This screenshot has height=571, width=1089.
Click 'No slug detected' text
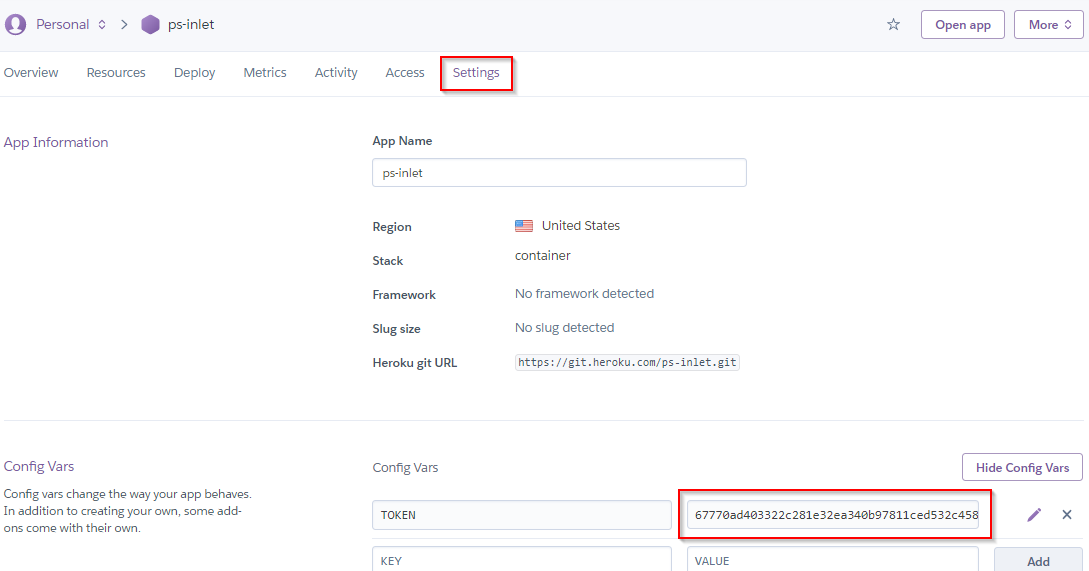click(565, 328)
